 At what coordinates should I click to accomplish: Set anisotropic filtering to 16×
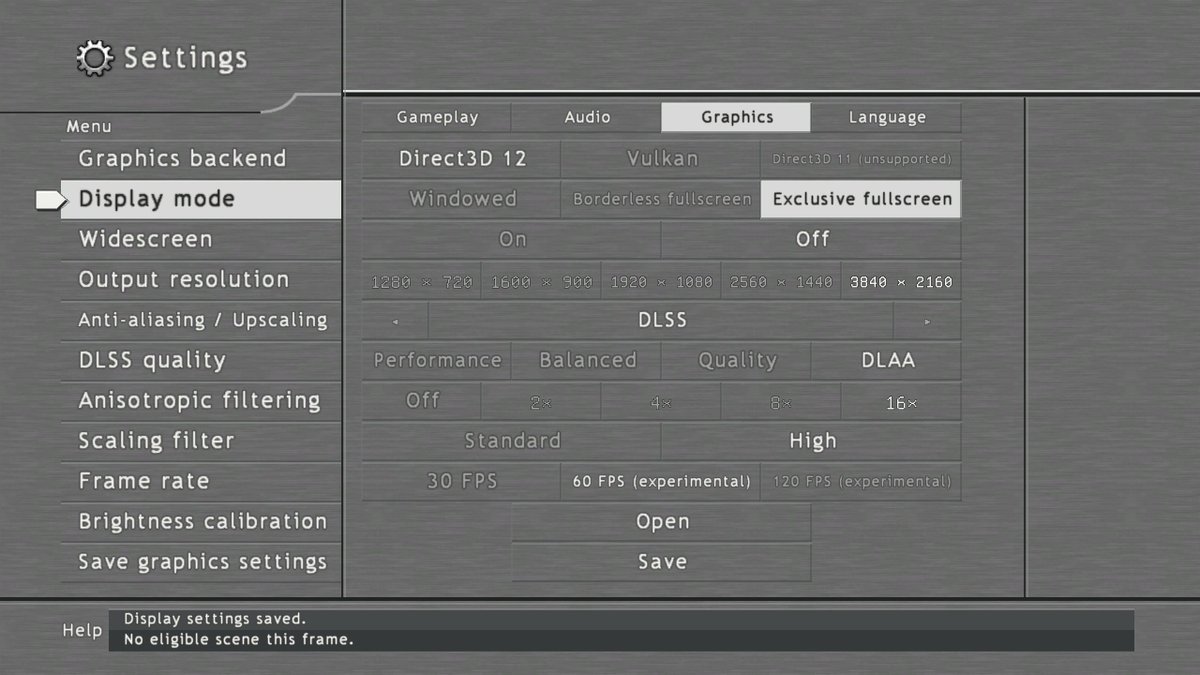point(901,401)
